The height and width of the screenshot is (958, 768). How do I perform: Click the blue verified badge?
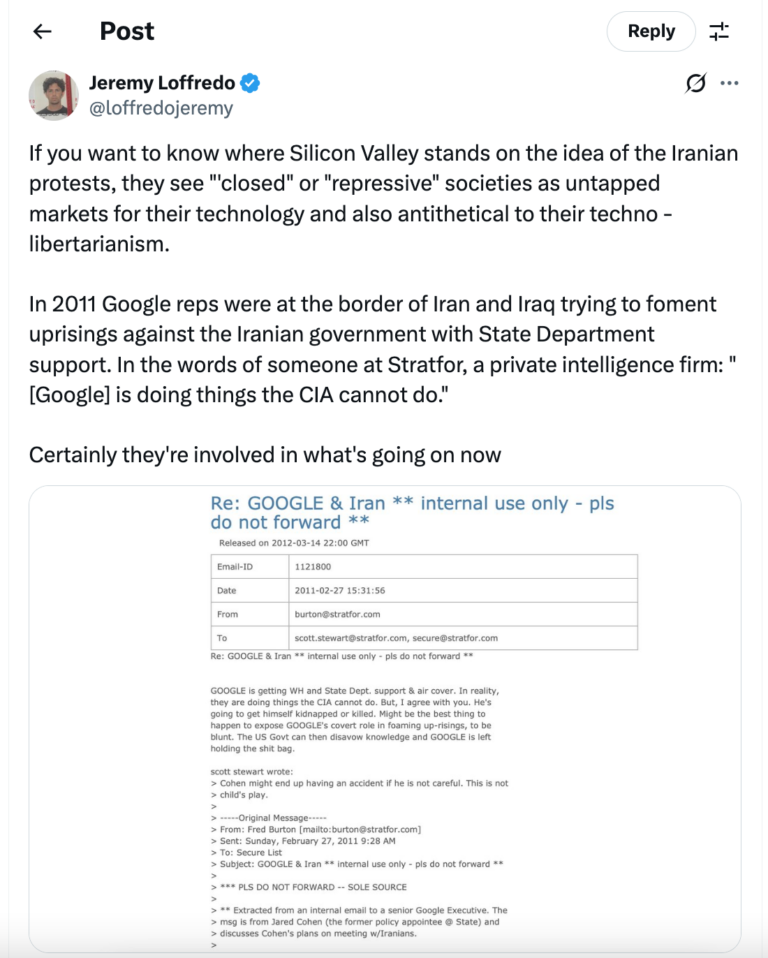click(250, 83)
